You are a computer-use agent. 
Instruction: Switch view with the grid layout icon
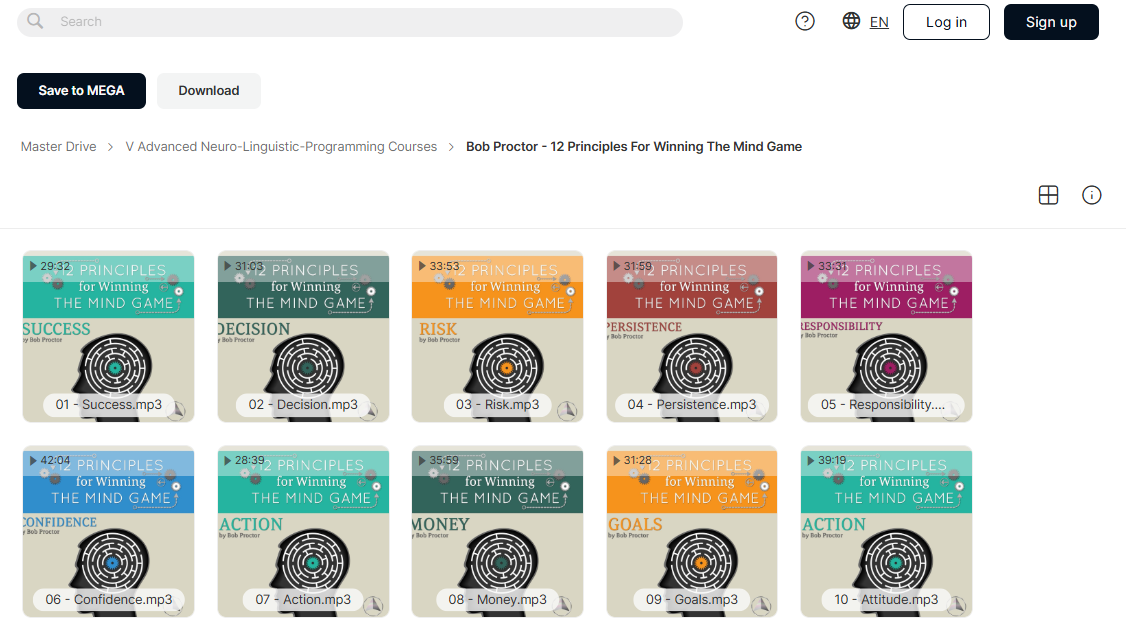click(1048, 195)
